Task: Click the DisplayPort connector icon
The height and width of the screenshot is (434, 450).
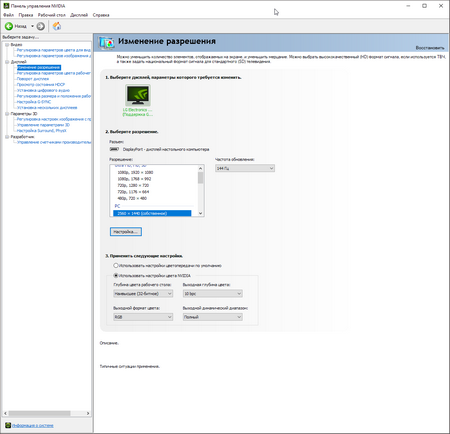Action: point(114,149)
